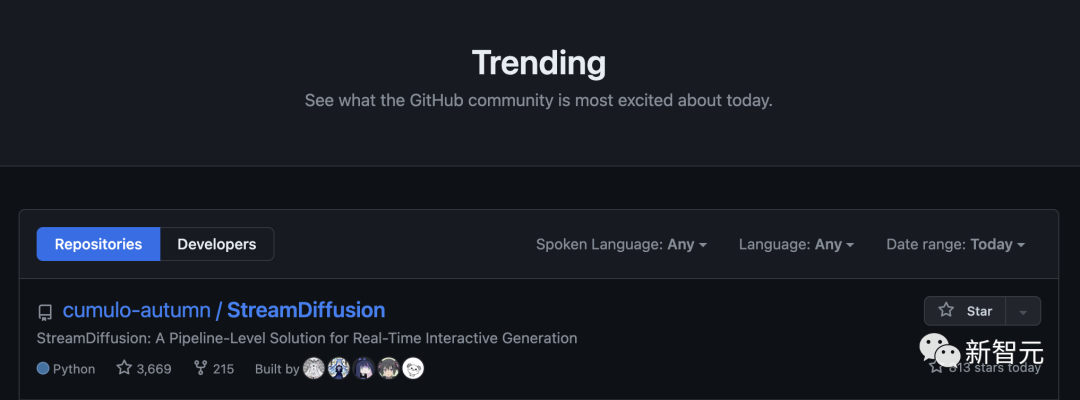
Task: Open the cumulo-autumn owner link
Action: [x=136, y=310]
